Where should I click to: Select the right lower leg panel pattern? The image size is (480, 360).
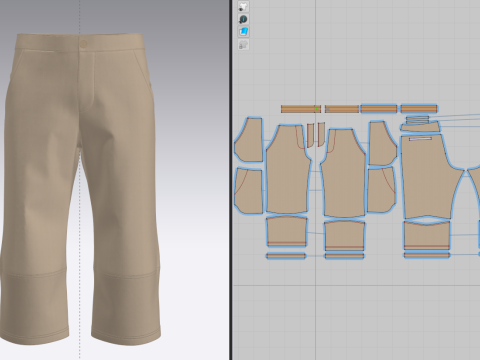tap(427, 235)
